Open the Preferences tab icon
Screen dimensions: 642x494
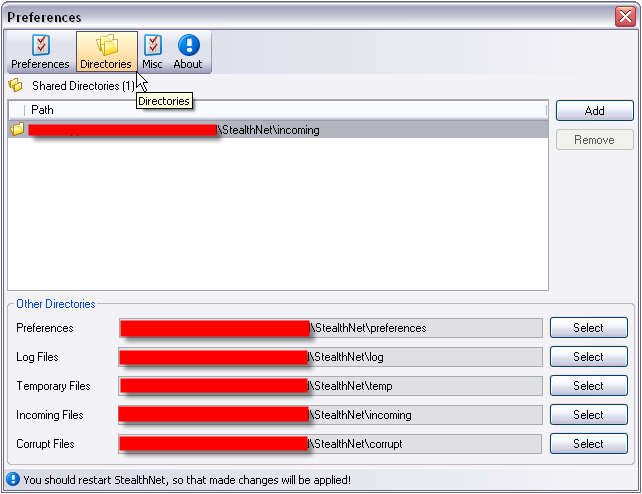pyautogui.click(x=41, y=45)
